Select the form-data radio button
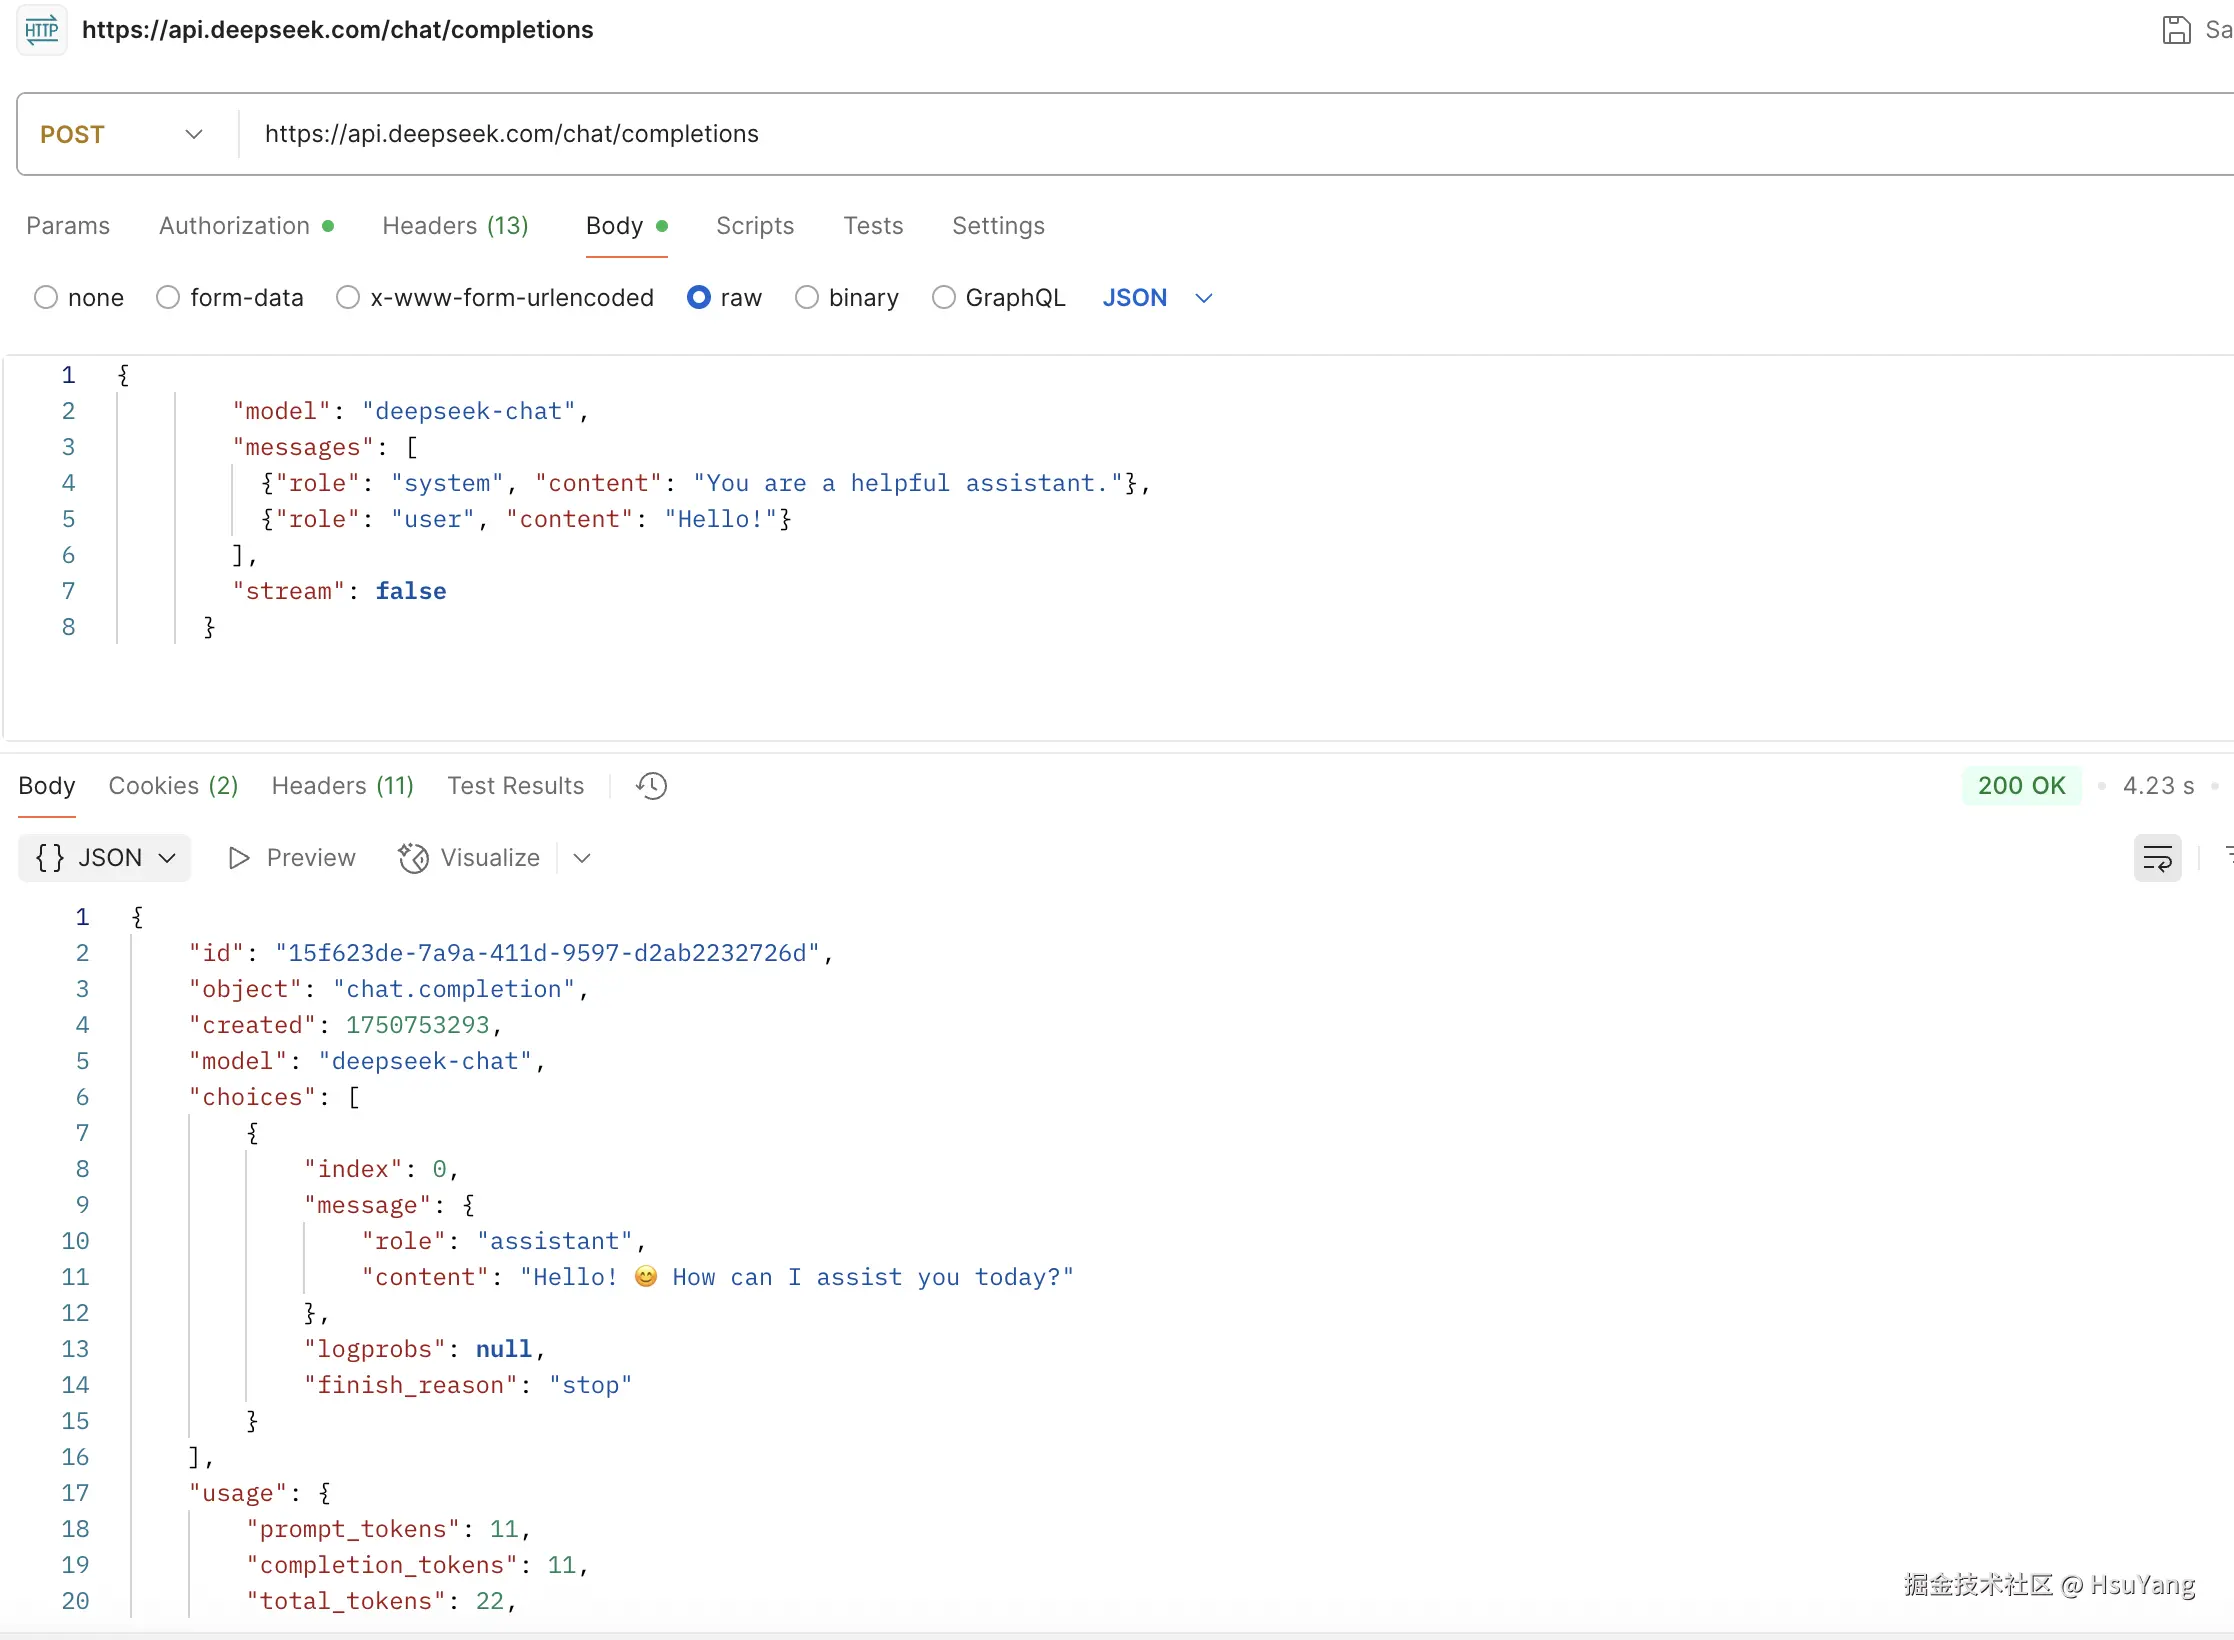Screen dimensions: 2234x1640 coord(168,298)
